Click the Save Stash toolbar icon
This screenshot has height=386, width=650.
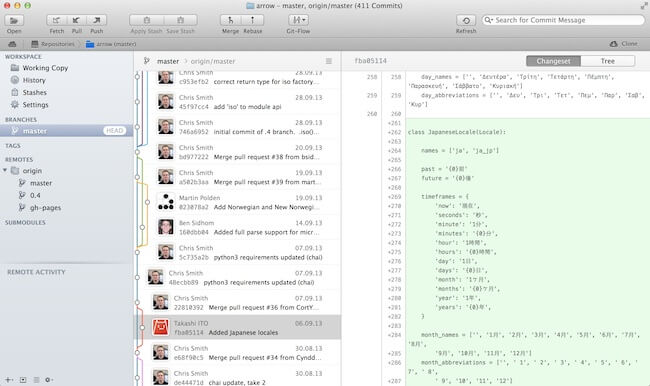pos(180,20)
